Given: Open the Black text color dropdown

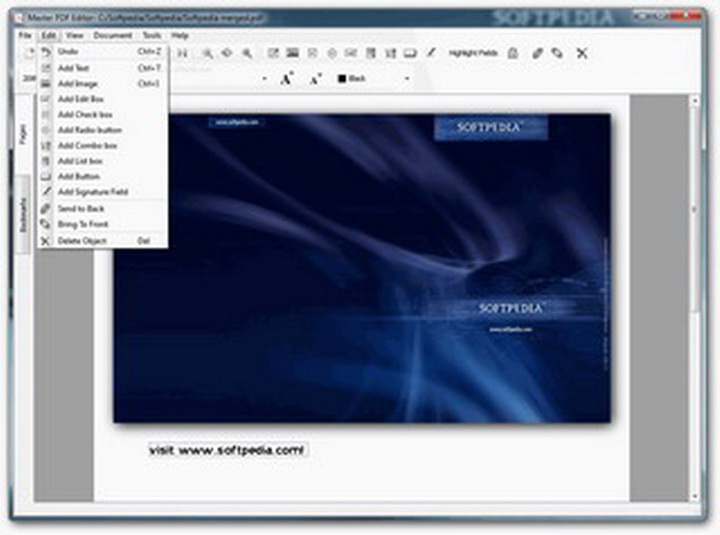Looking at the screenshot, I should 407,79.
